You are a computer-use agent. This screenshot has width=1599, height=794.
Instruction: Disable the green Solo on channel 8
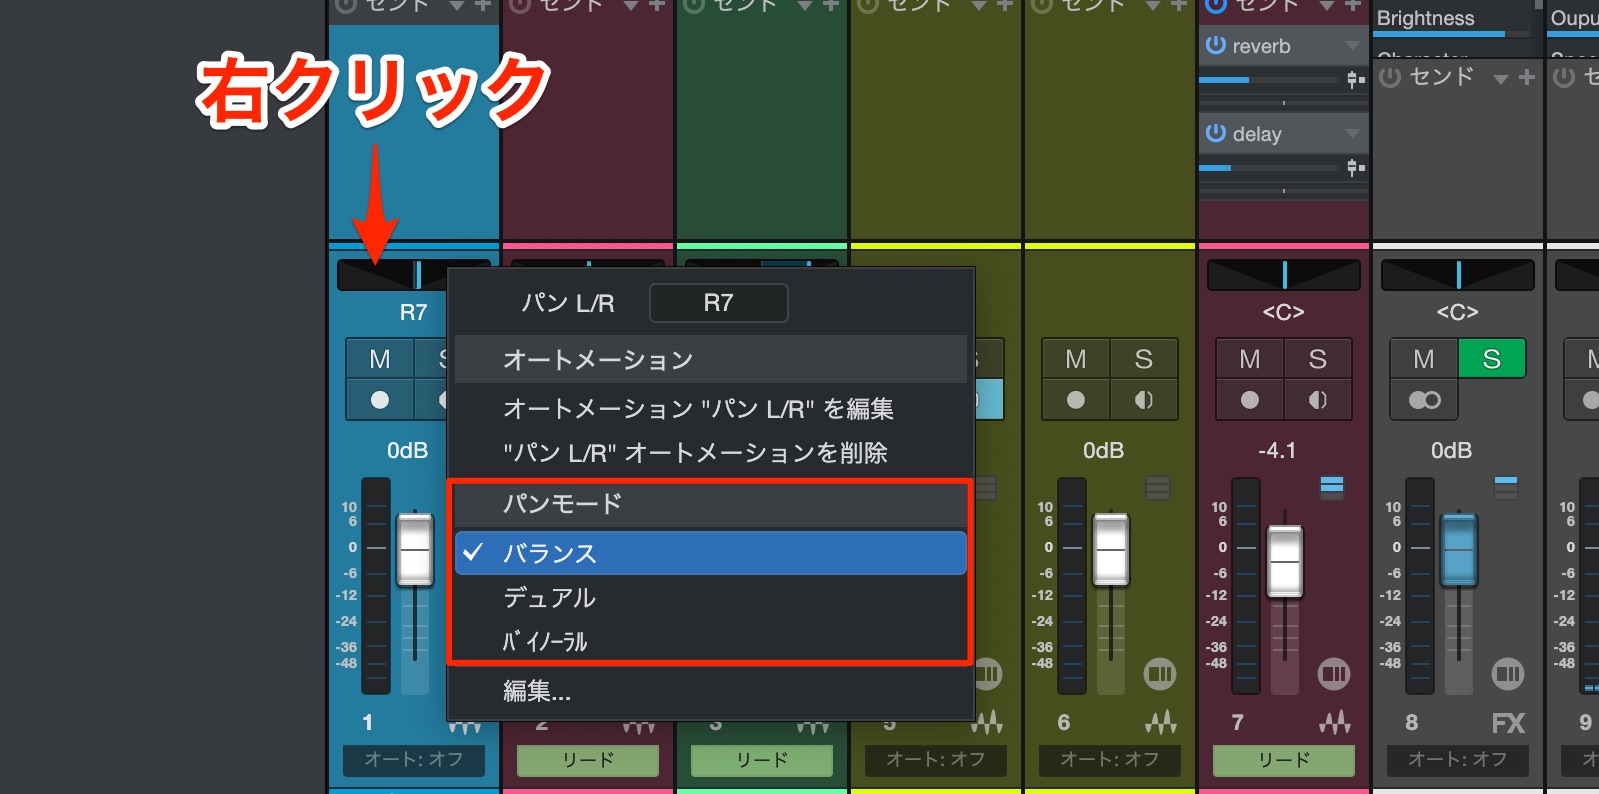[1492, 359]
